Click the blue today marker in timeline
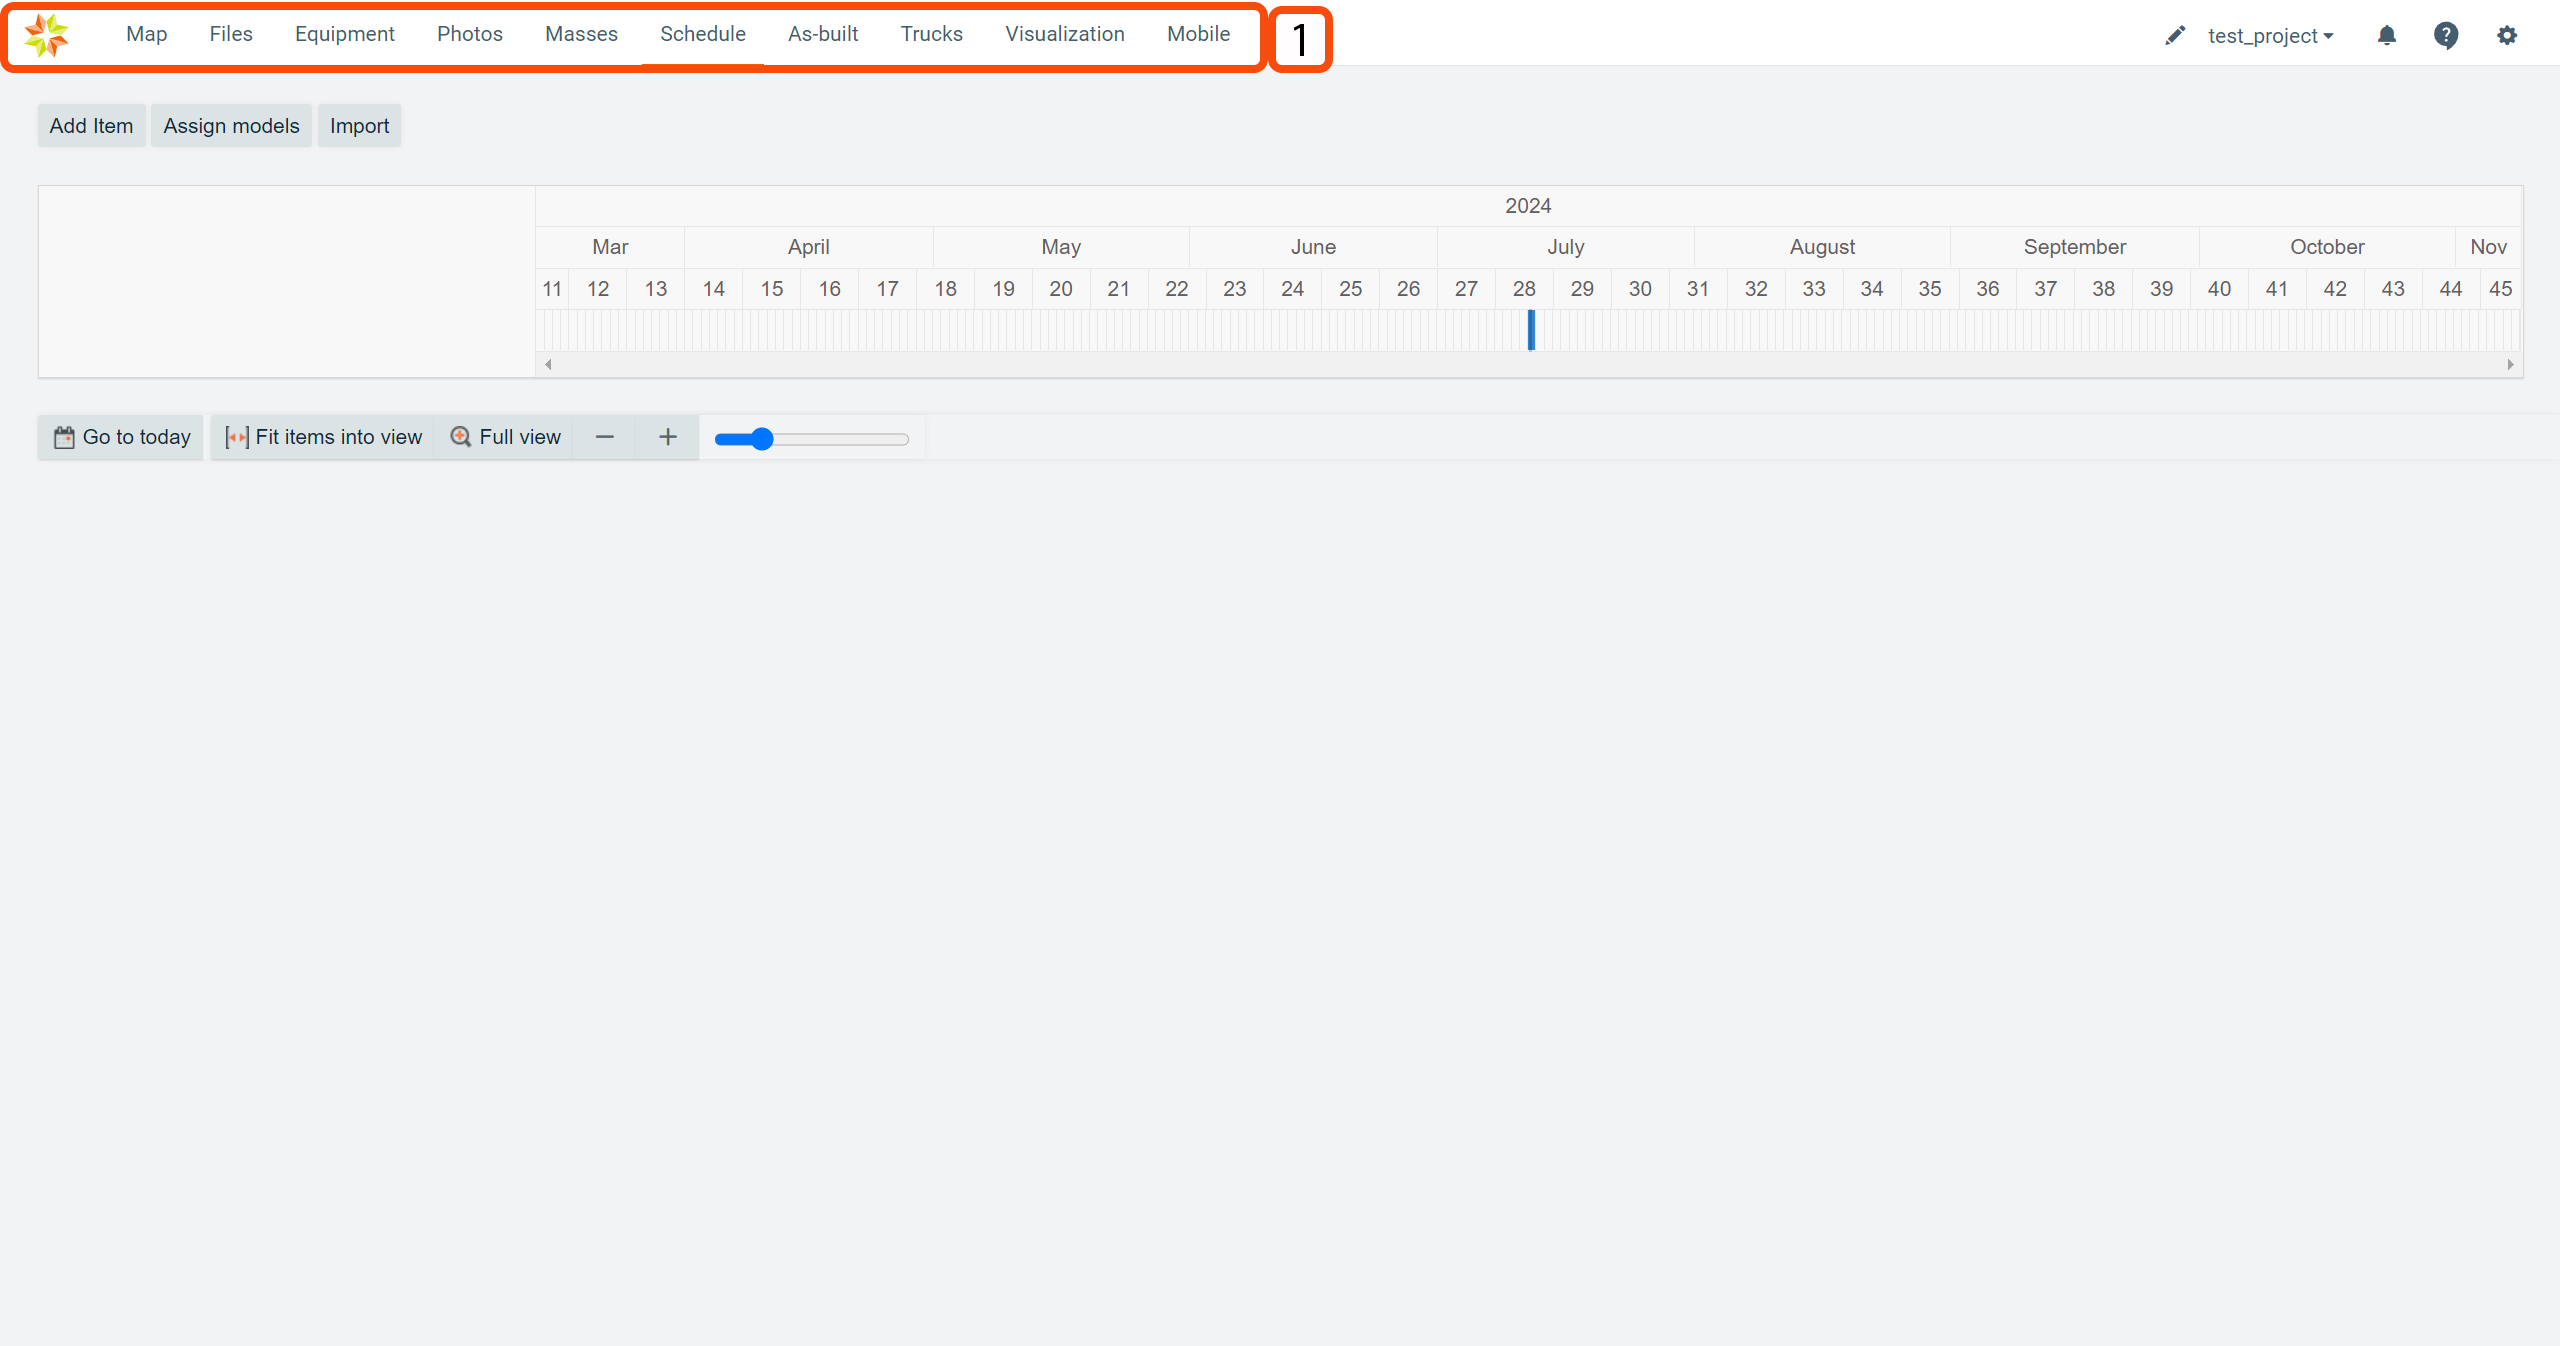 click(x=1531, y=330)
